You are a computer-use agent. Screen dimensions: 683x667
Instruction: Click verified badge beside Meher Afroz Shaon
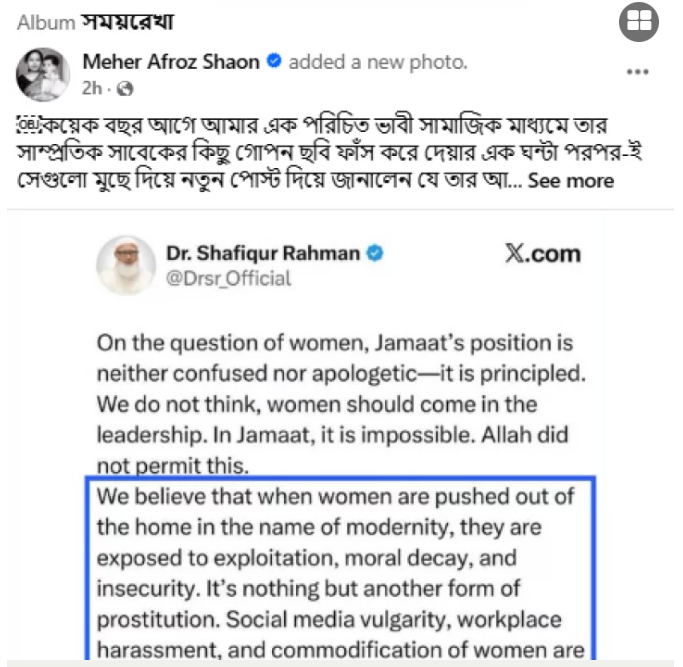coord(274,62)
